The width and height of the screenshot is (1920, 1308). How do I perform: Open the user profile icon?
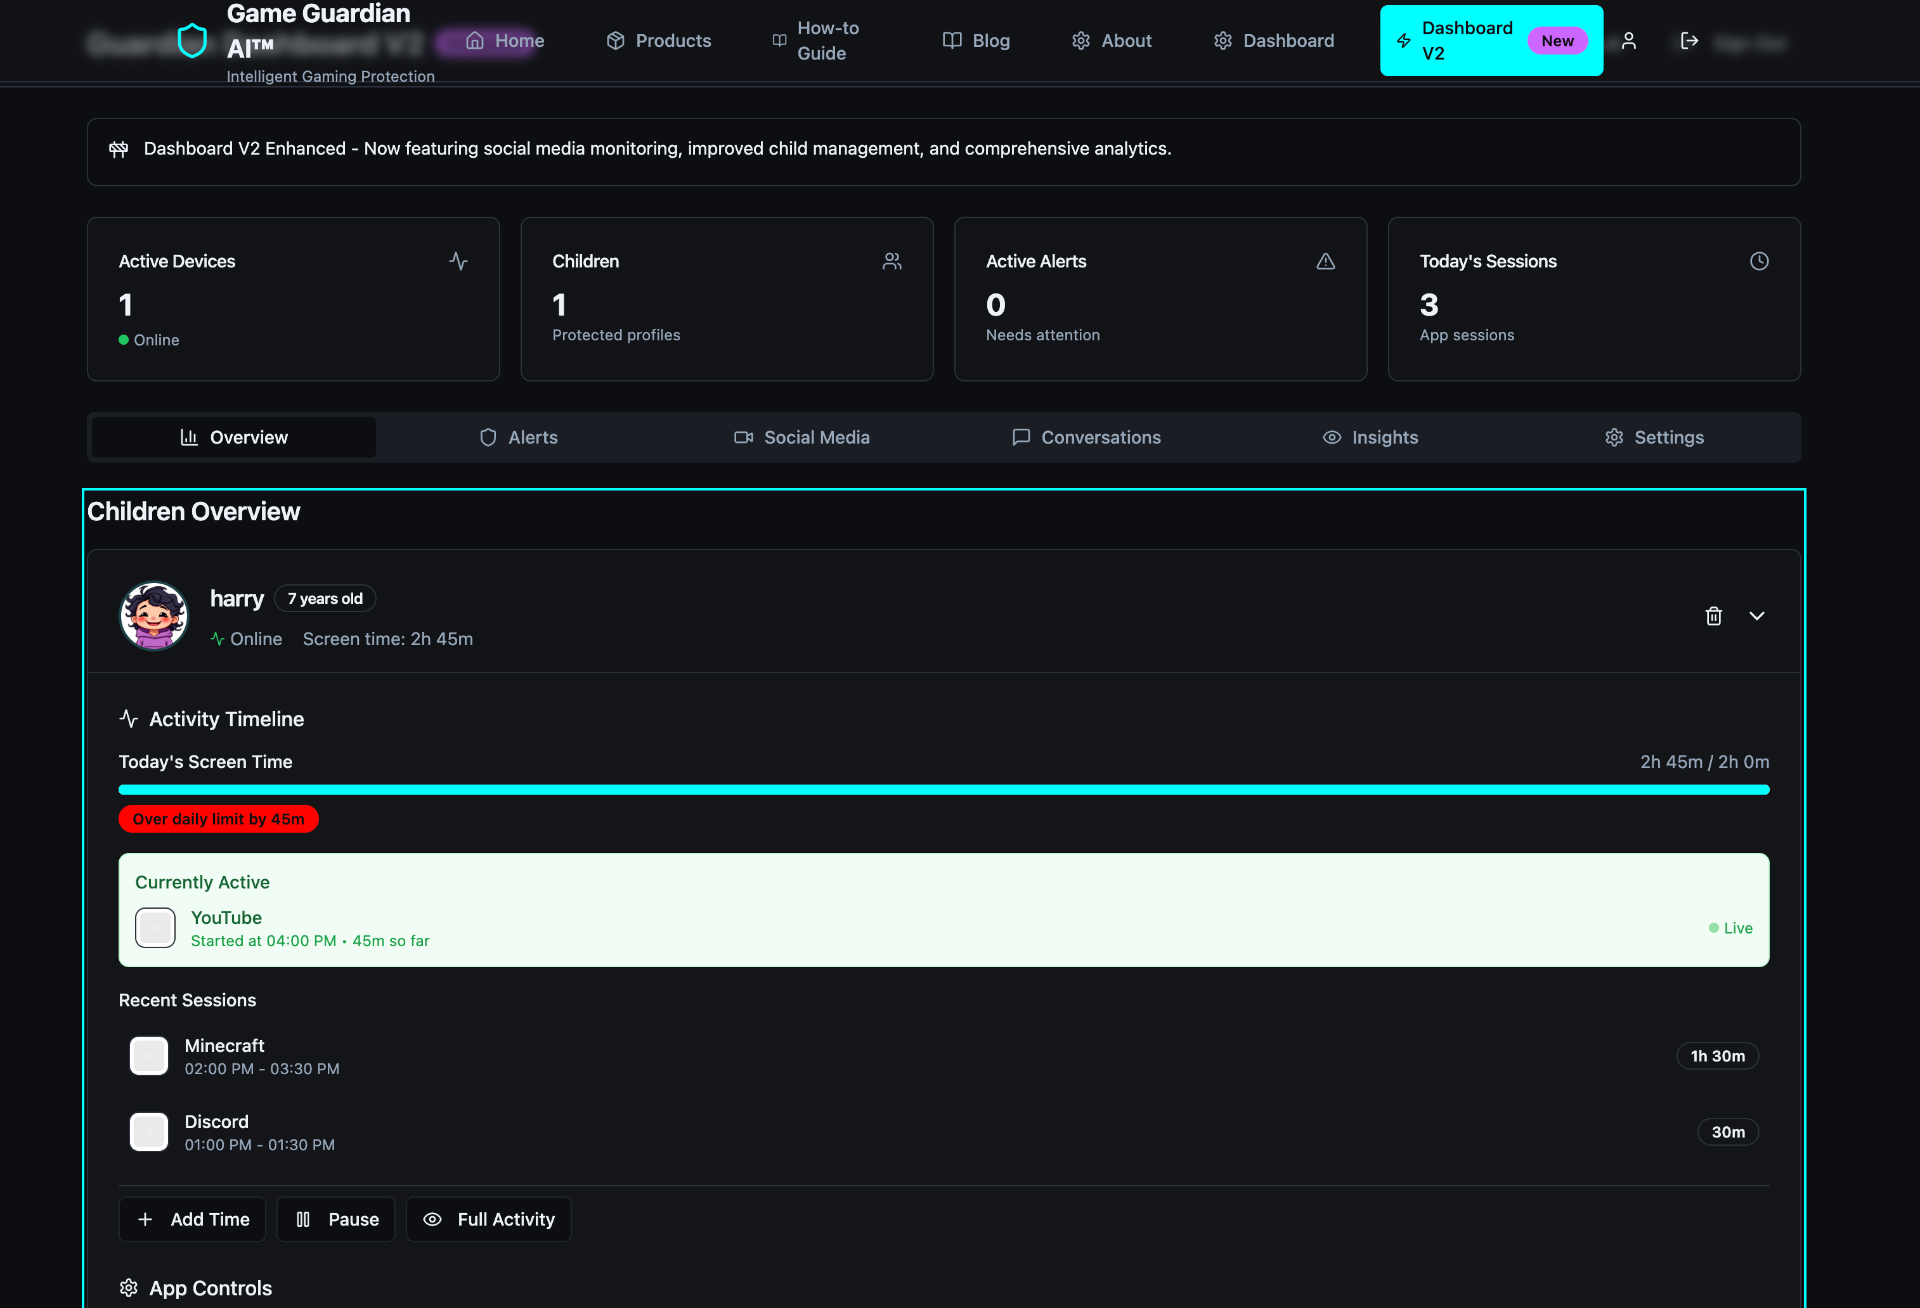coord(1629,41)
